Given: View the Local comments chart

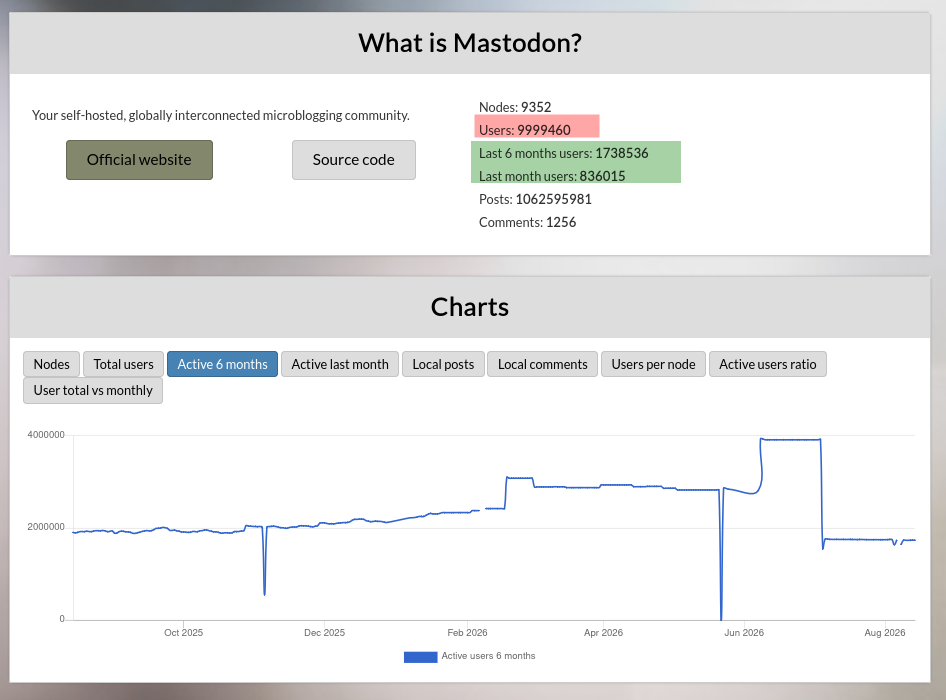Looking at the screenshot, I should coord(542,364).
